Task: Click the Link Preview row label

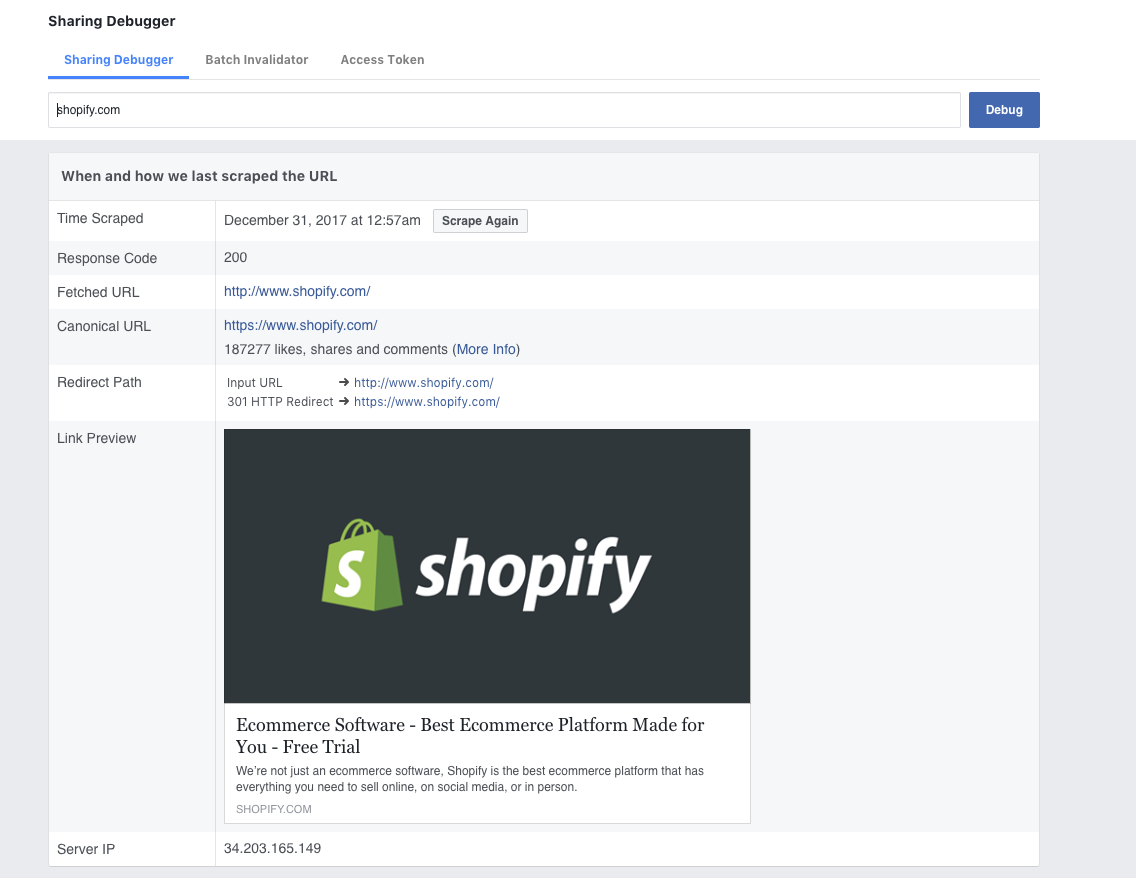Action: point(96,438)
